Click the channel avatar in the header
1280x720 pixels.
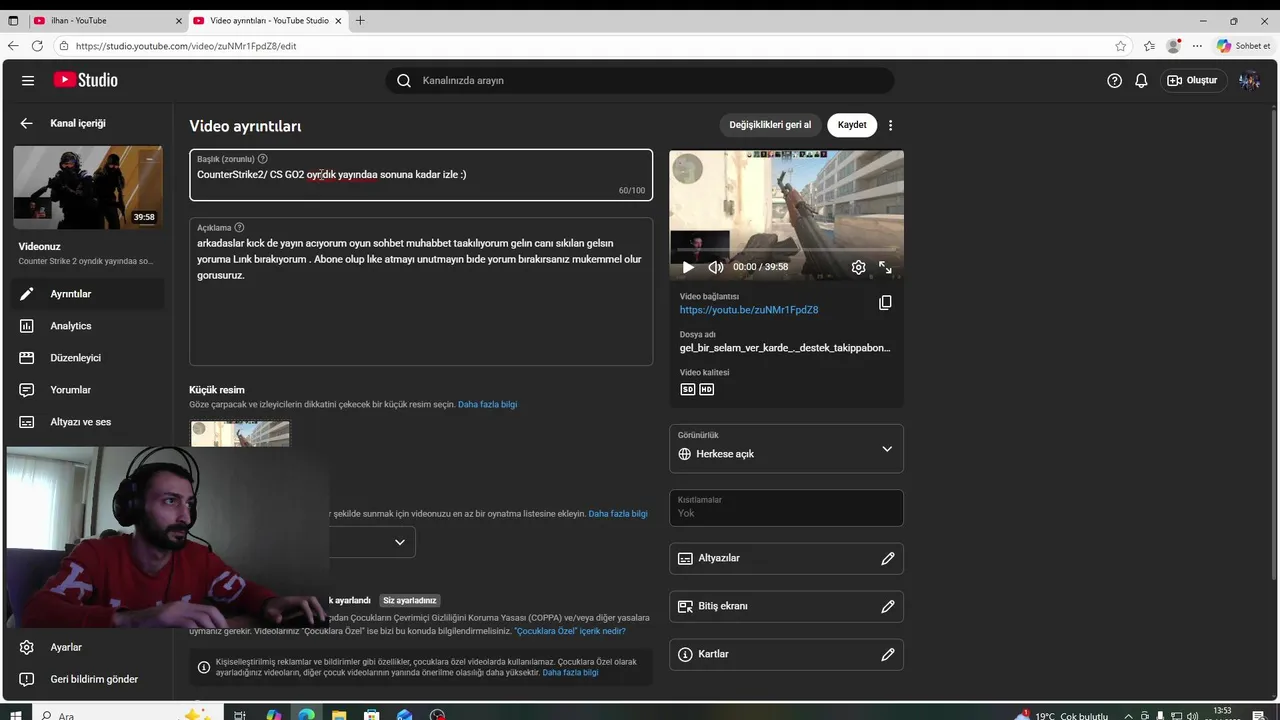1248,80
